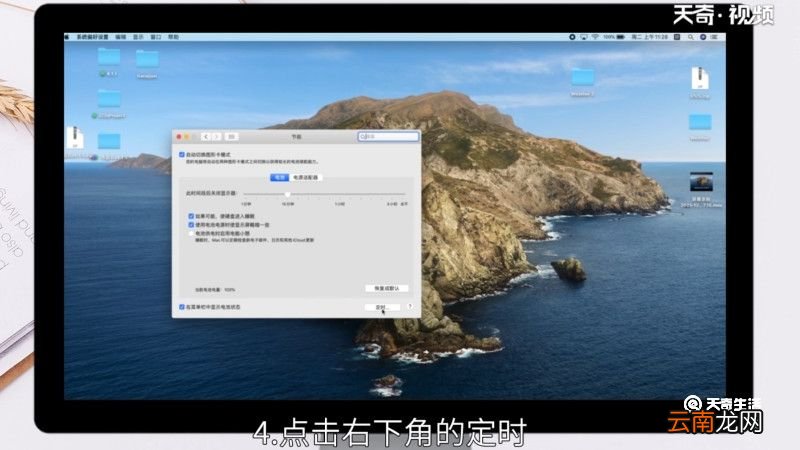Go back in System Preferences
This screenshot has height=450, width=800.
pos(206,137)
